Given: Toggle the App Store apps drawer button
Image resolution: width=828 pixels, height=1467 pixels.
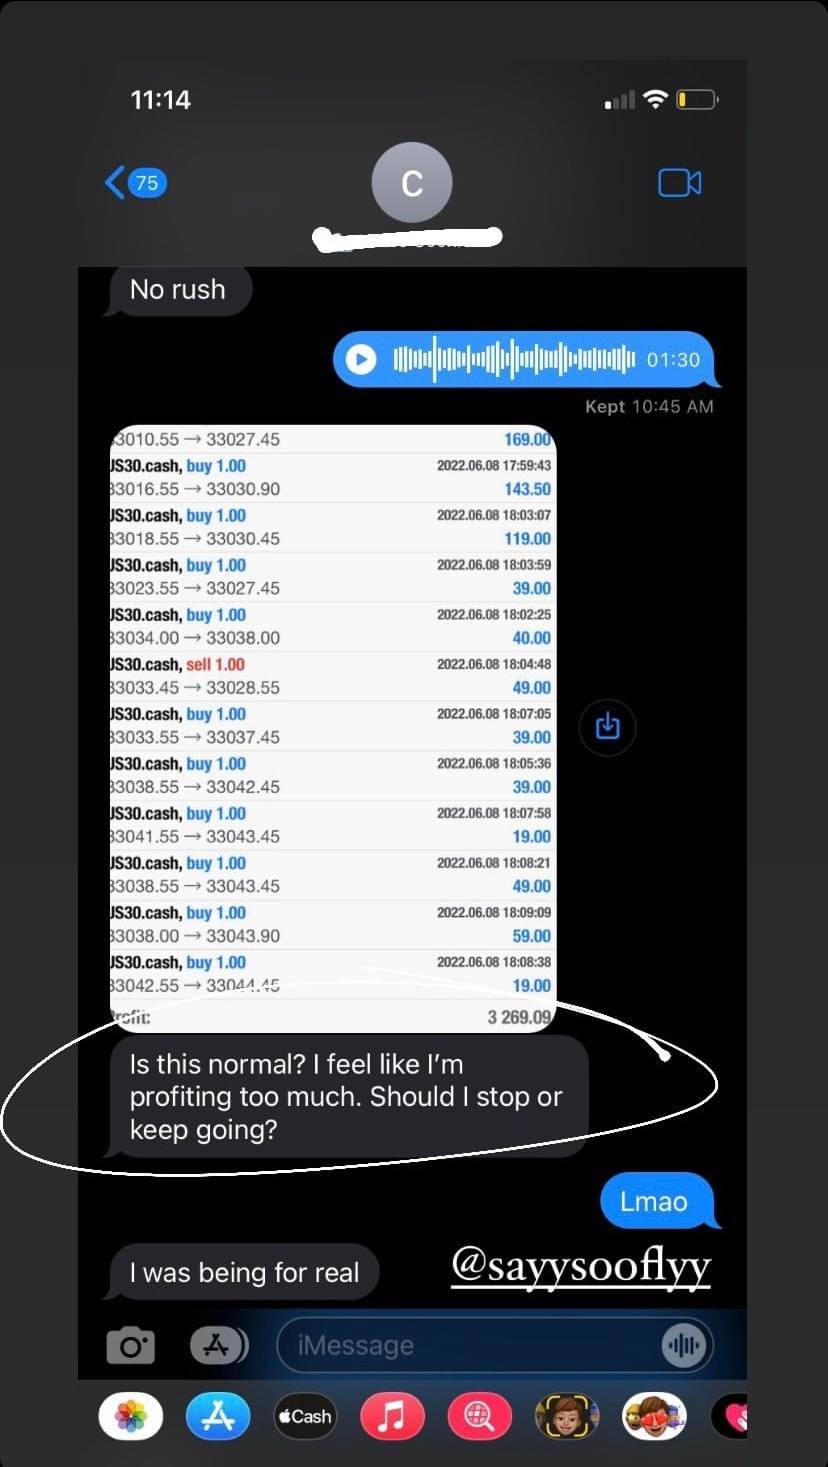Looking at the screenshot, I should pos(218,1346).
